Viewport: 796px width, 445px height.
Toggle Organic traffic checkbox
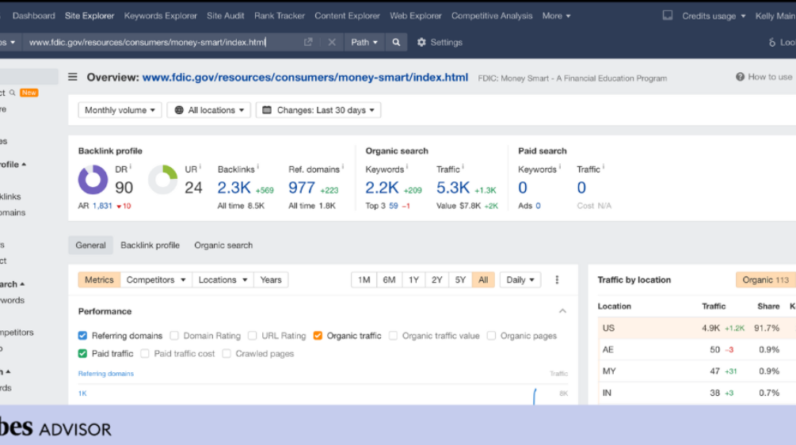[318, 335]
